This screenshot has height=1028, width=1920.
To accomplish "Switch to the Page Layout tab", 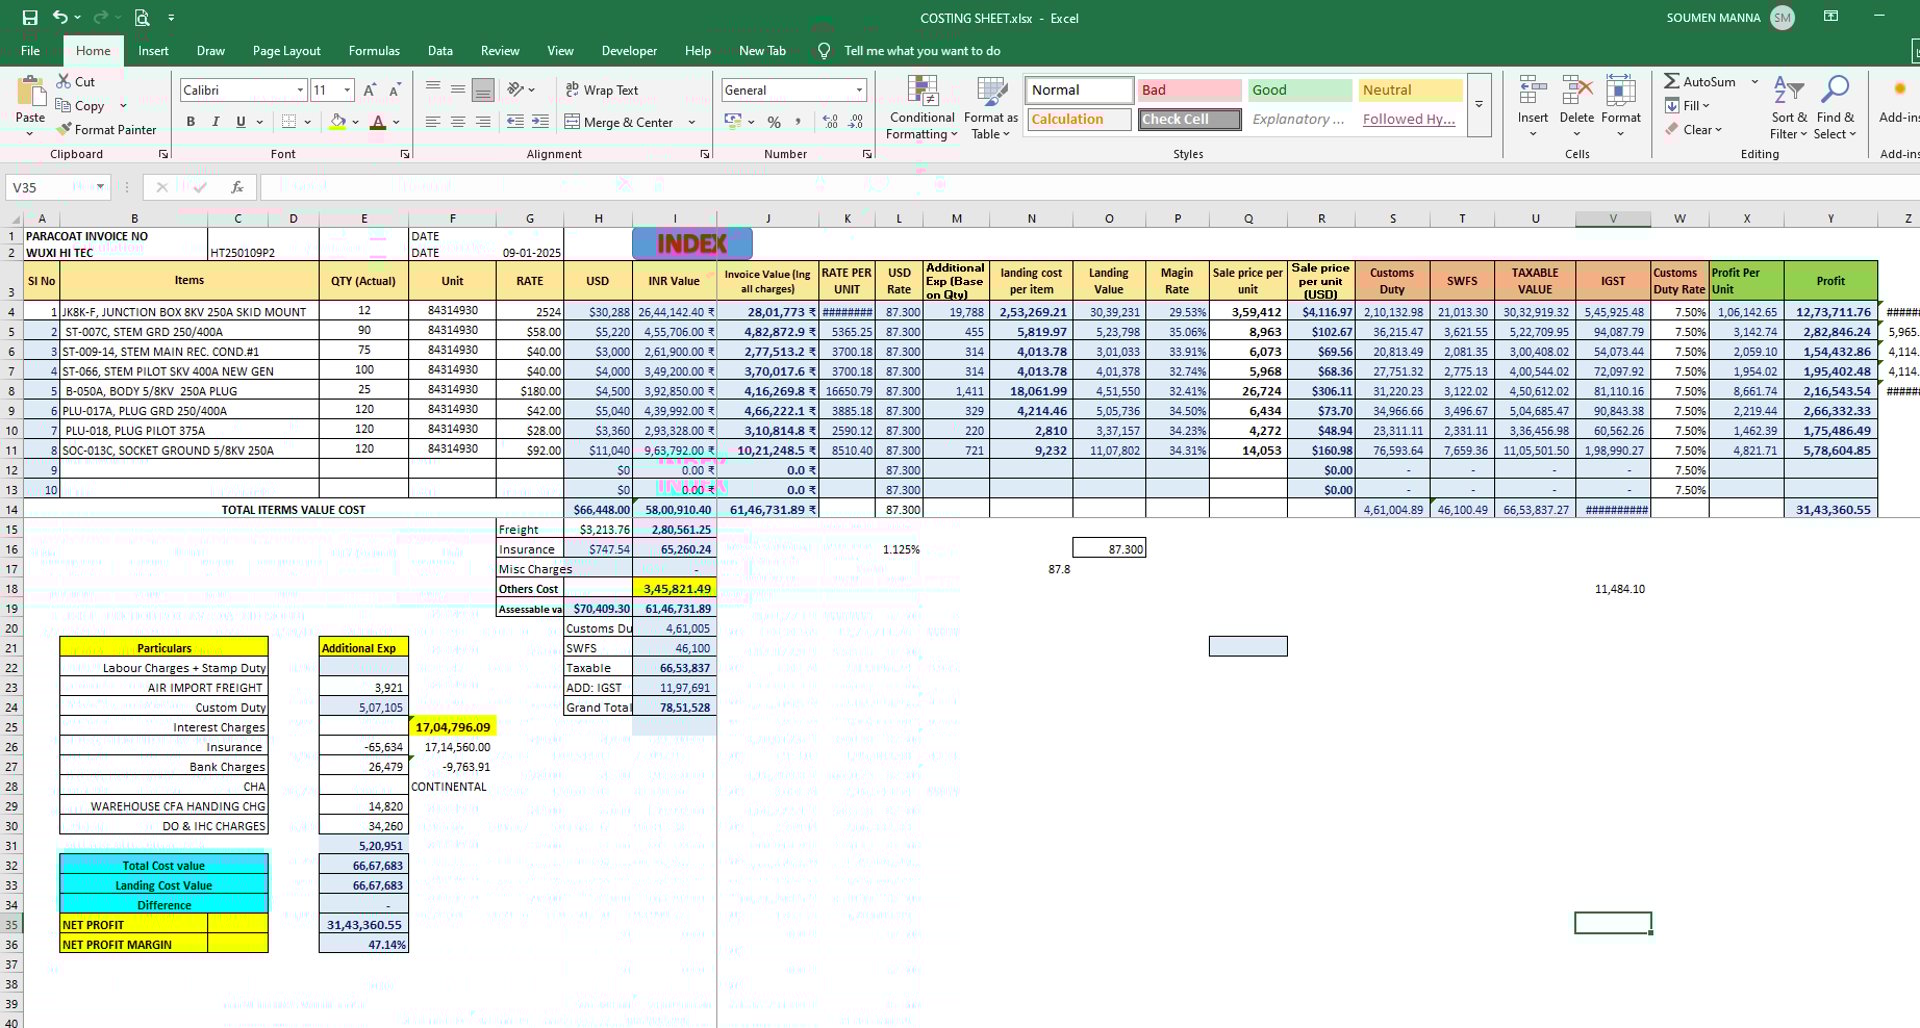I will tap(286, 50).
